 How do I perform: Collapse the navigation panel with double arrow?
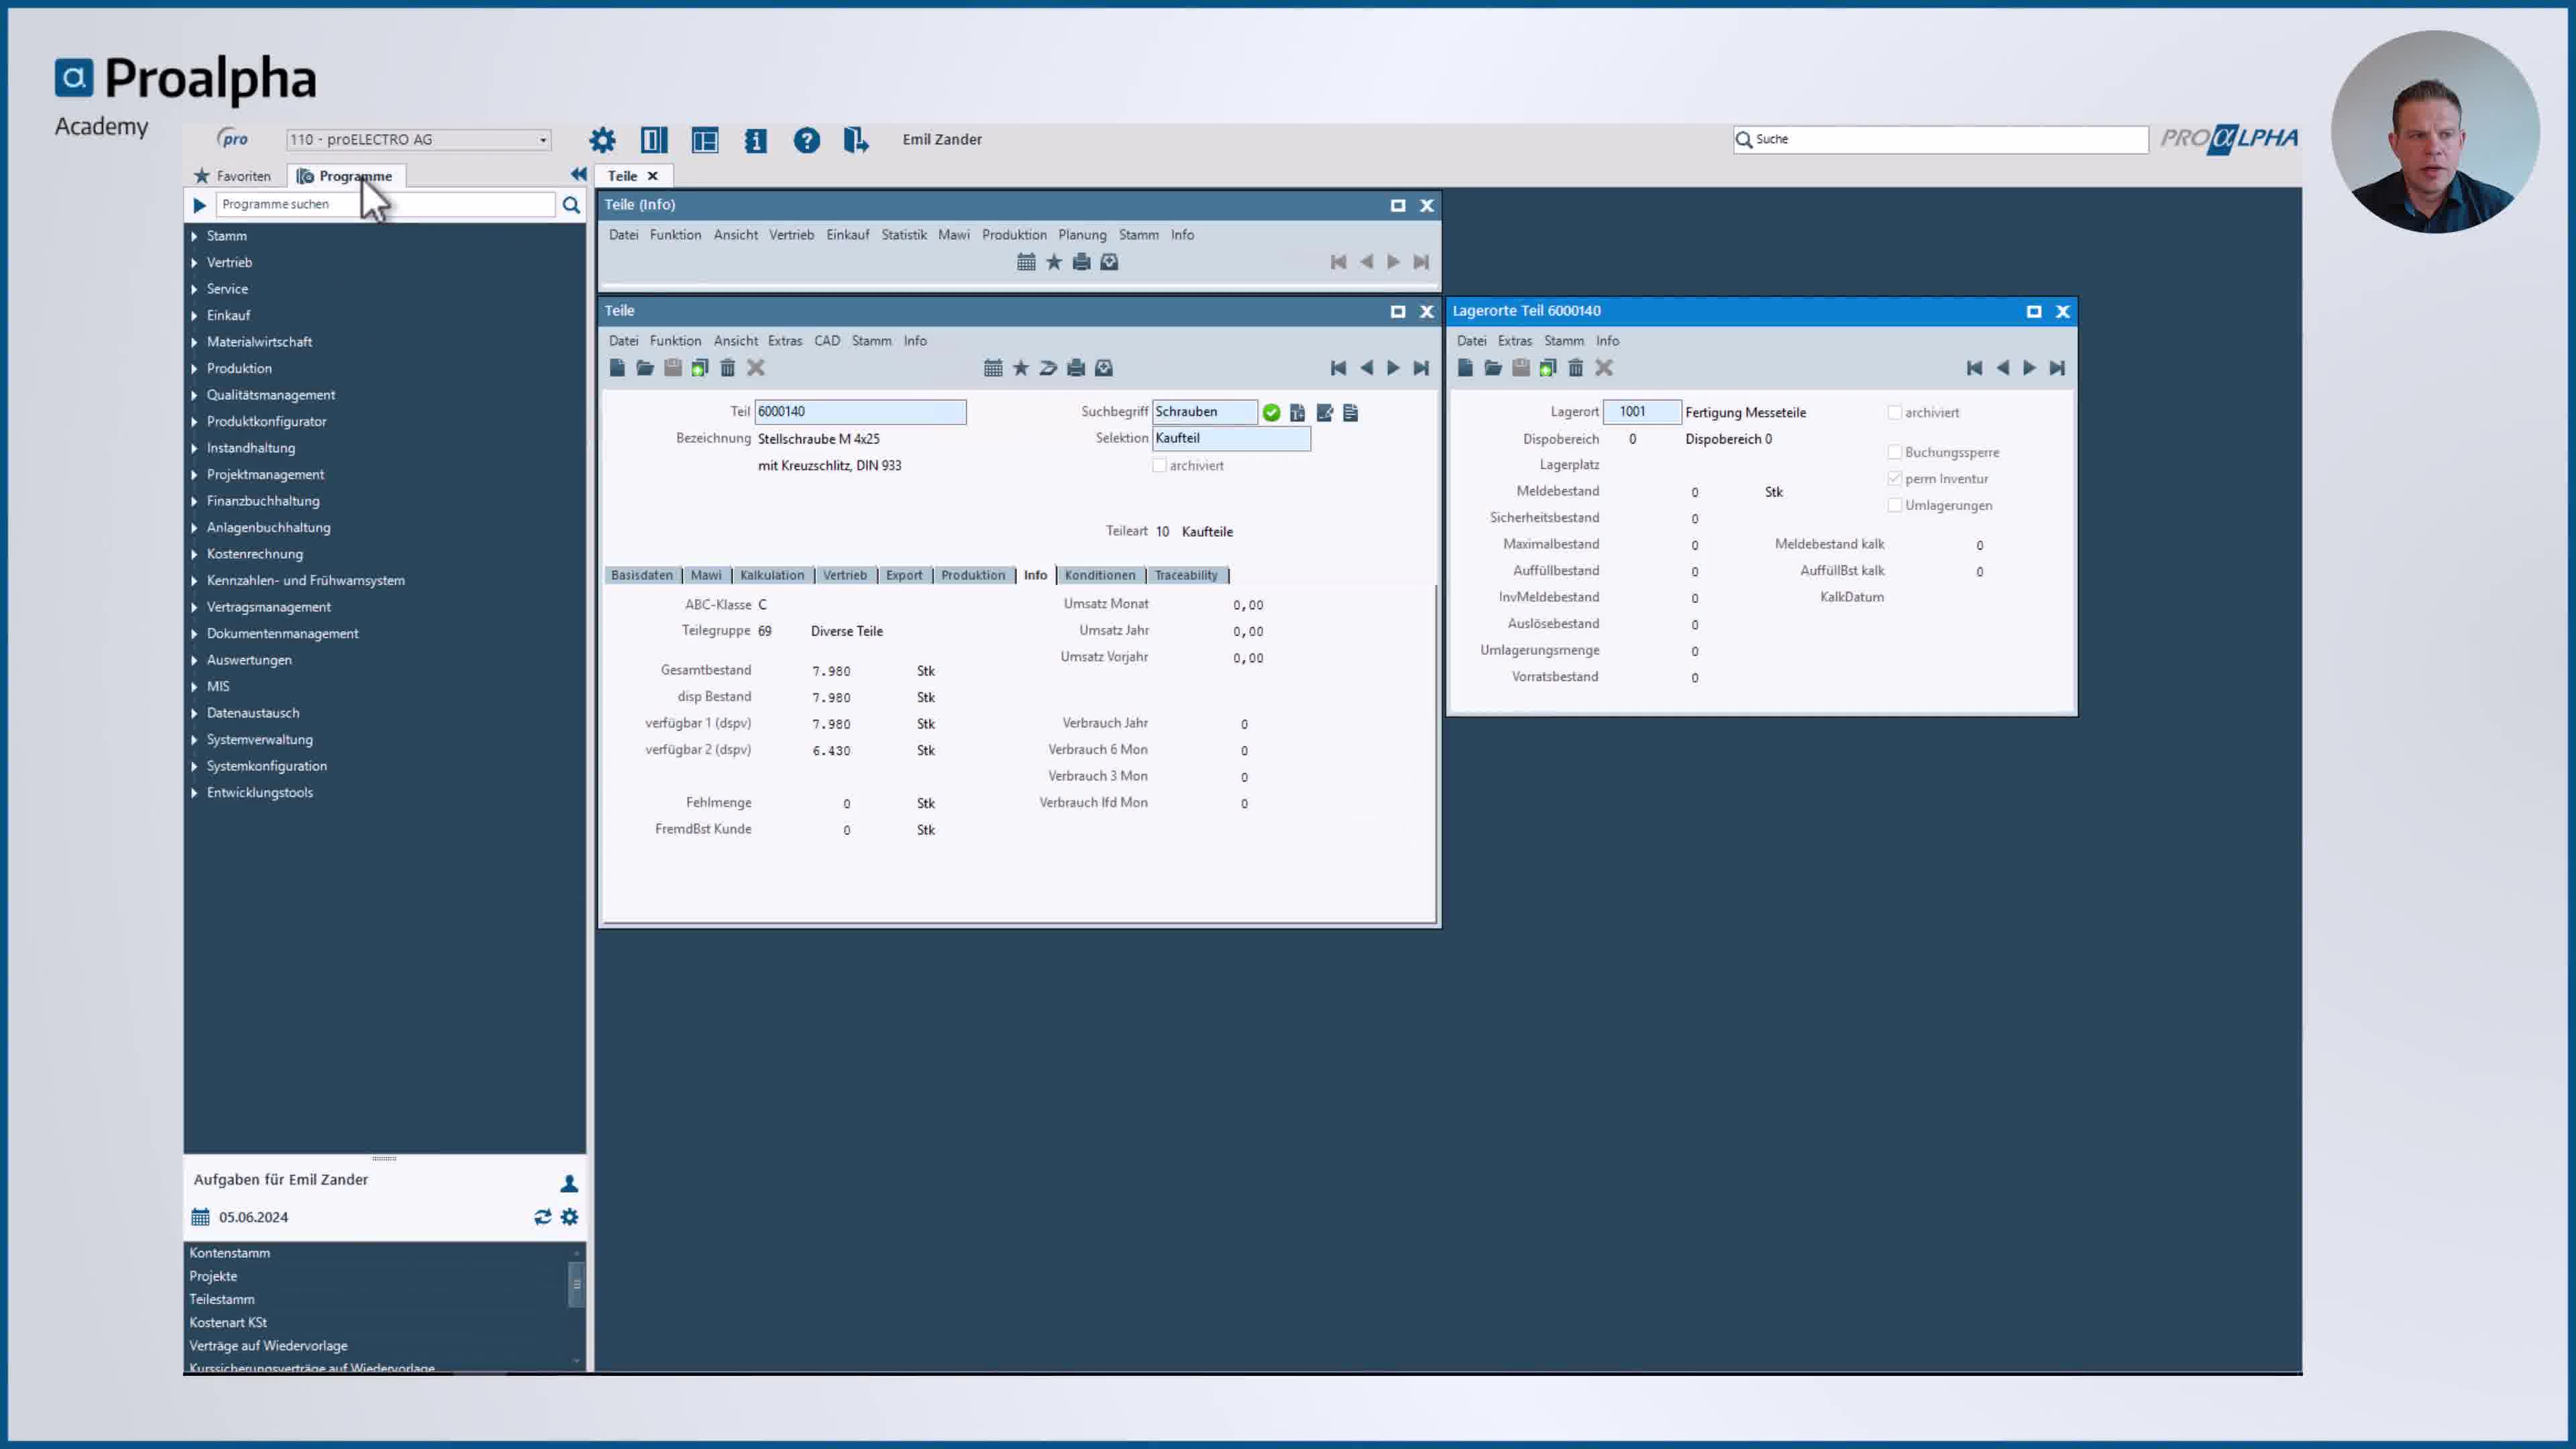coord(578,174)
